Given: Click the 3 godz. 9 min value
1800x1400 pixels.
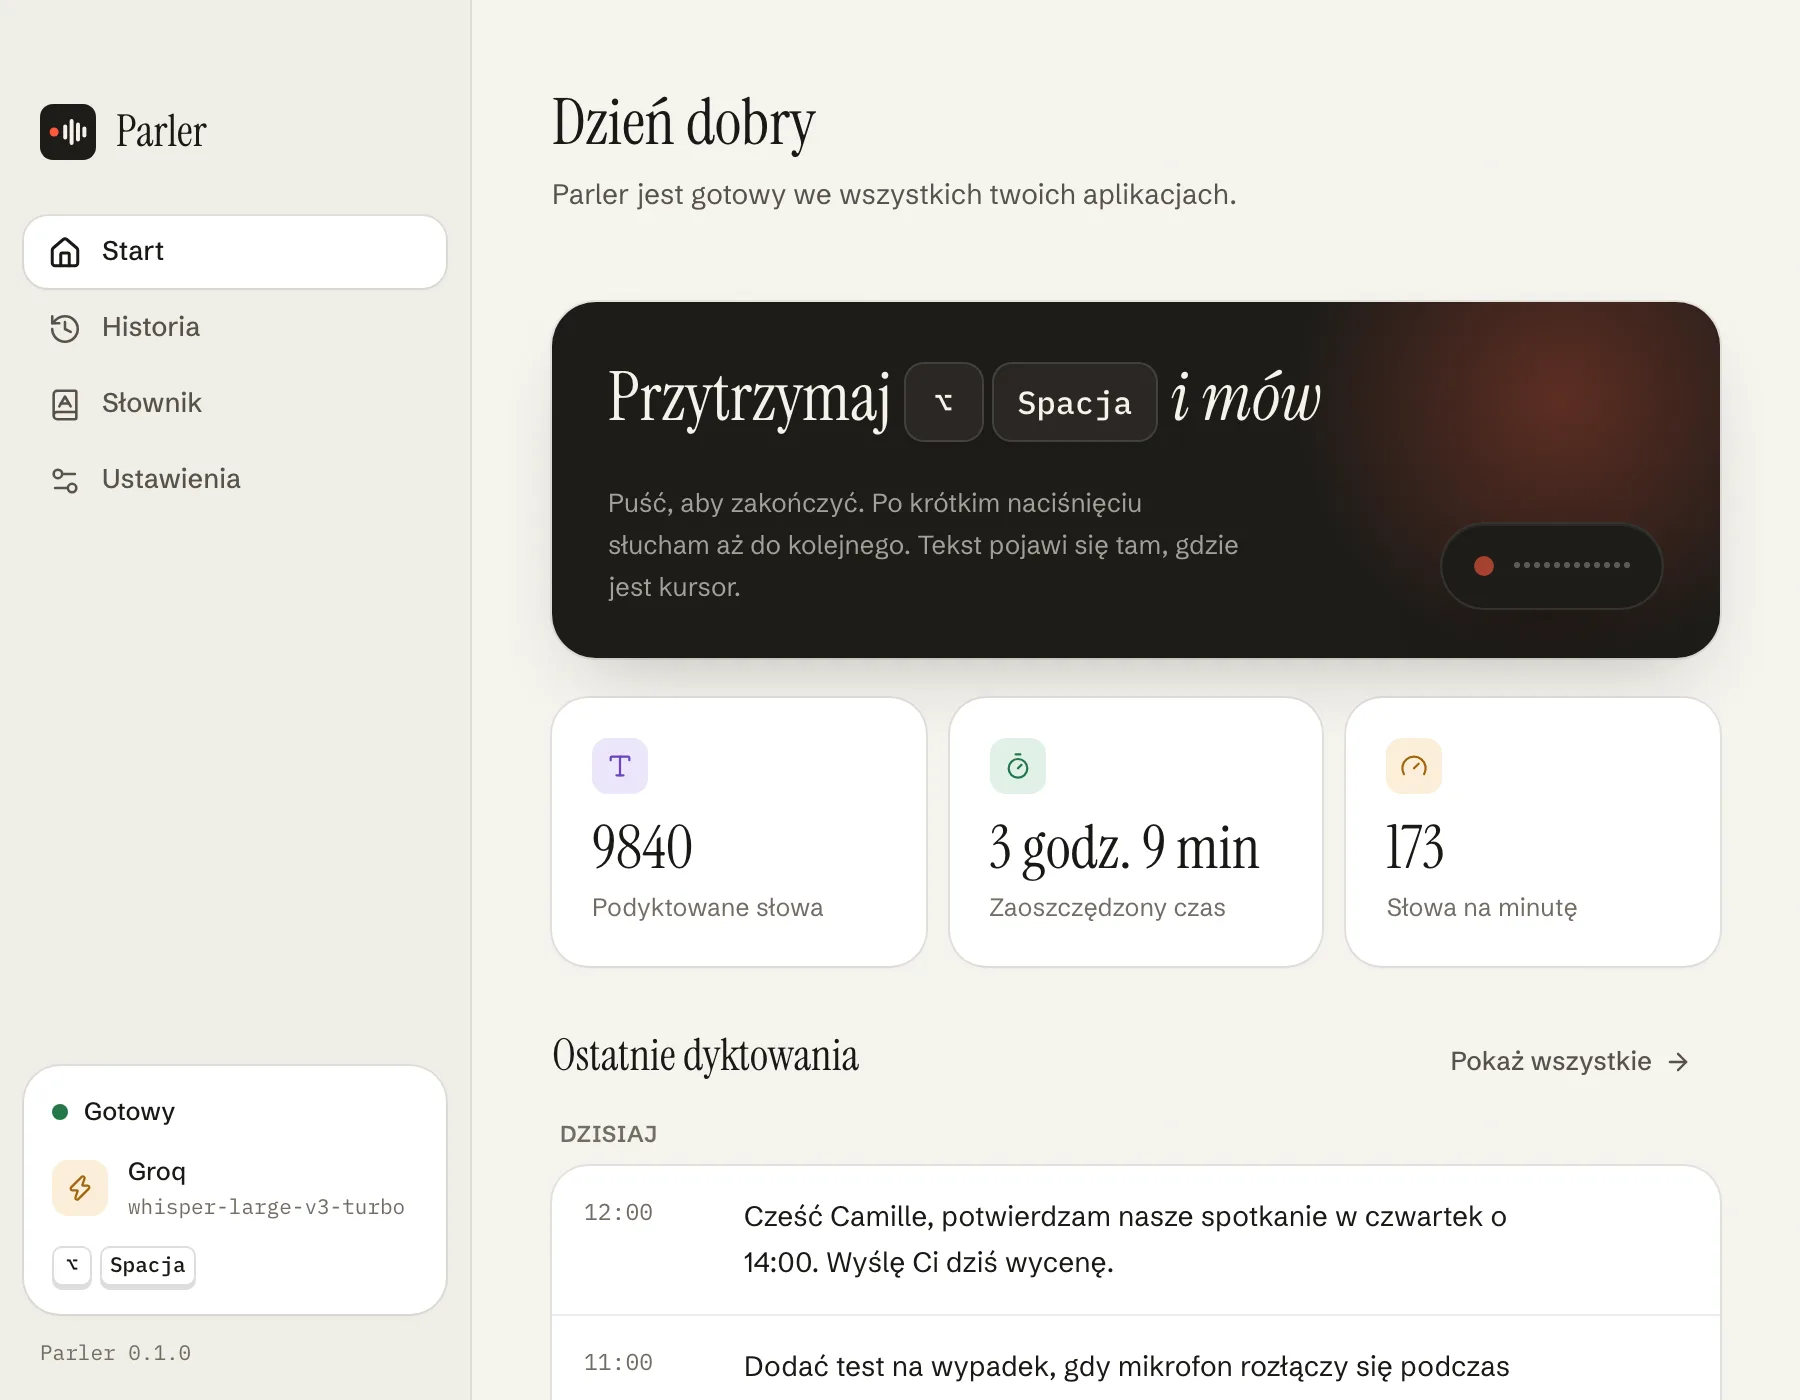Looking at the screenshot, I should pyautogui.click(x=1124, y=850).
